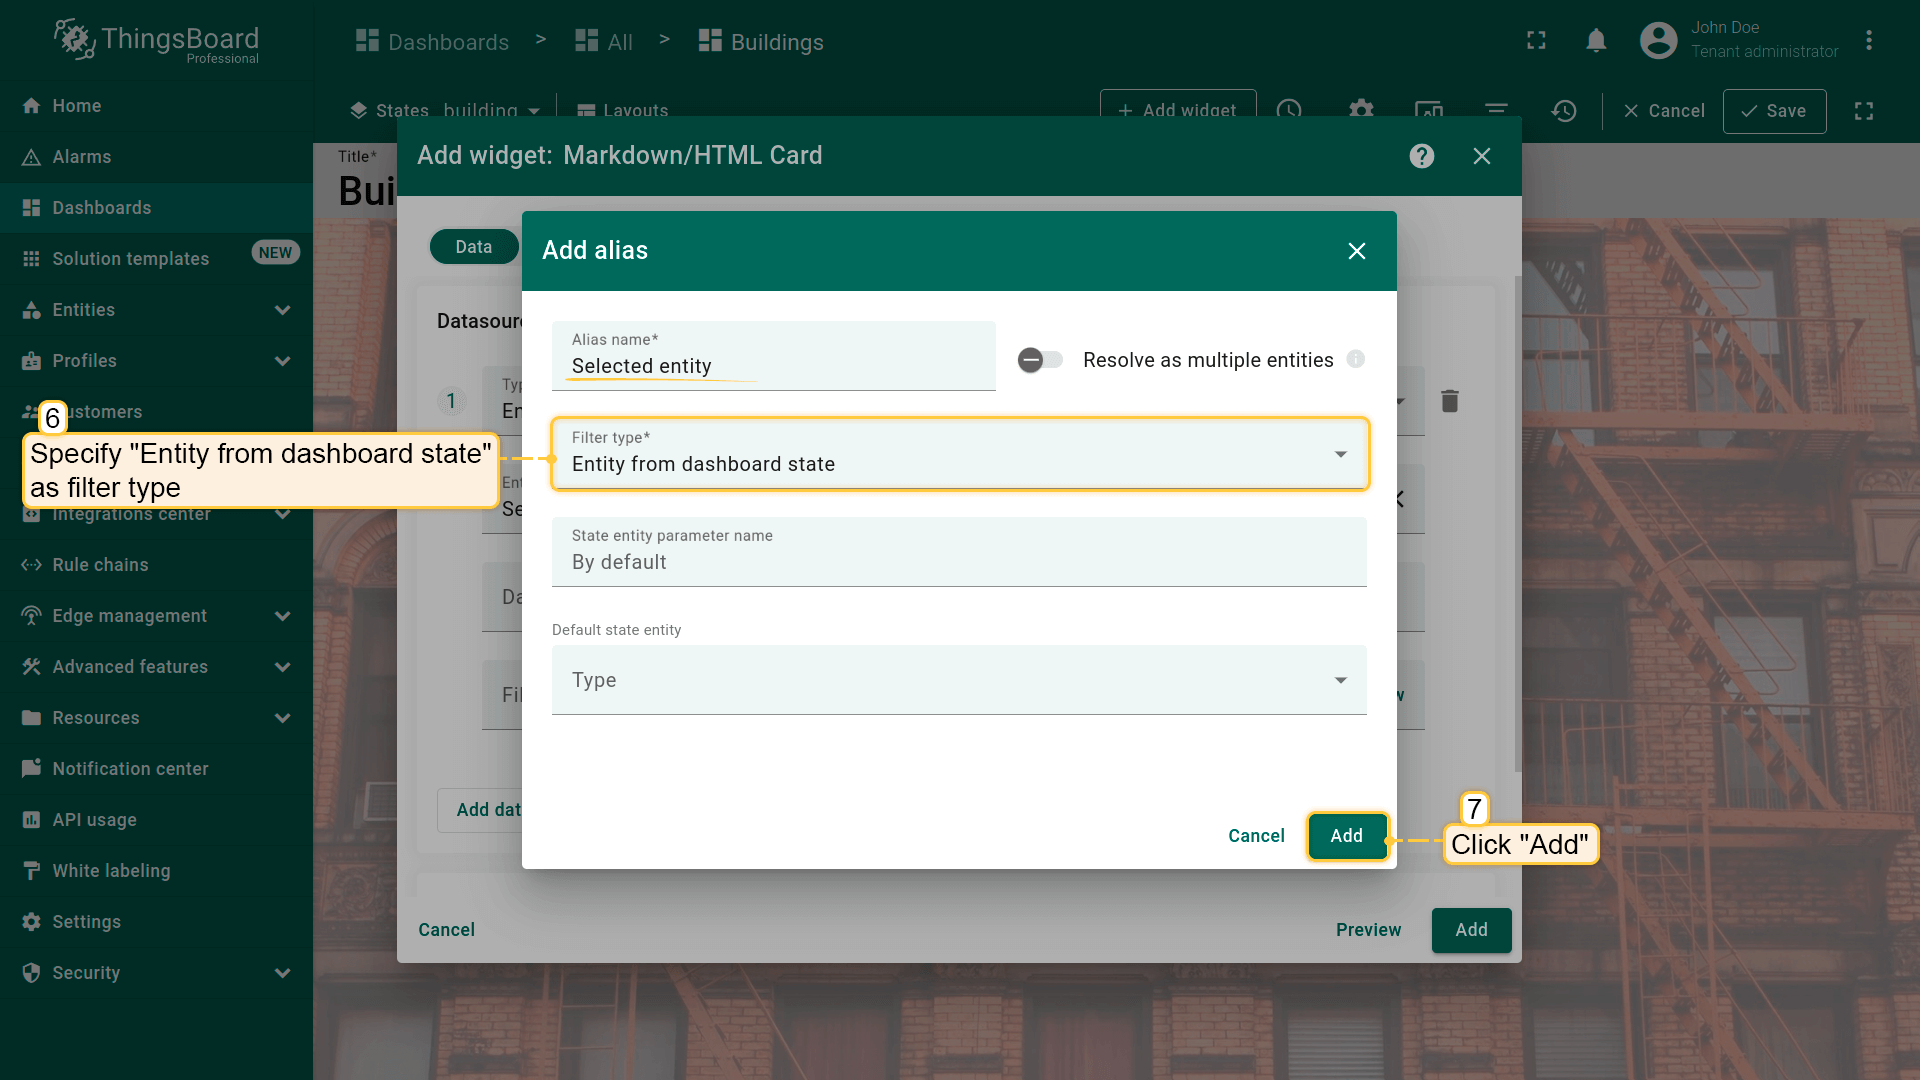The height and width of the screenshot is (1080, 1920).
Task: Open help icon in Add widget header
Action: coord(1421,156)
